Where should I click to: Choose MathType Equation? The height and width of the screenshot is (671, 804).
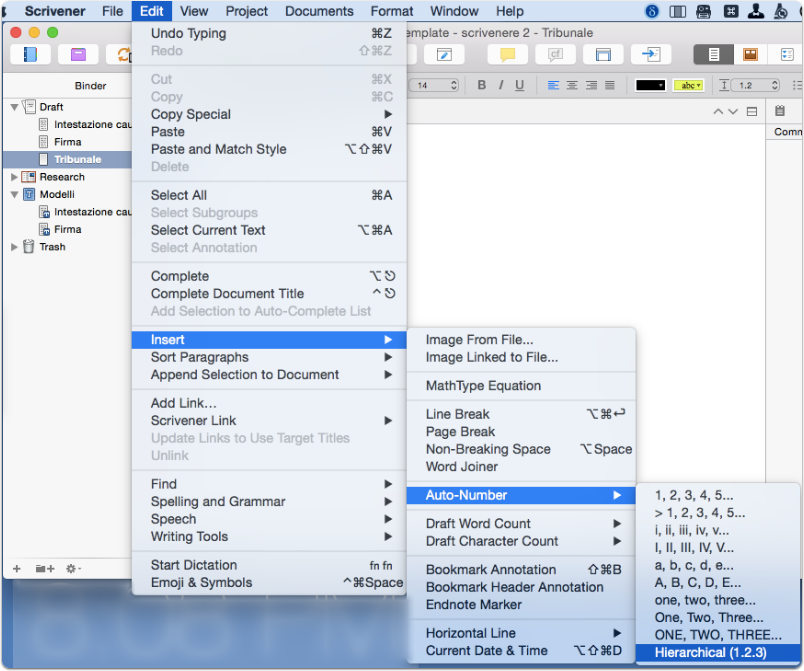(x=521, y=385)
